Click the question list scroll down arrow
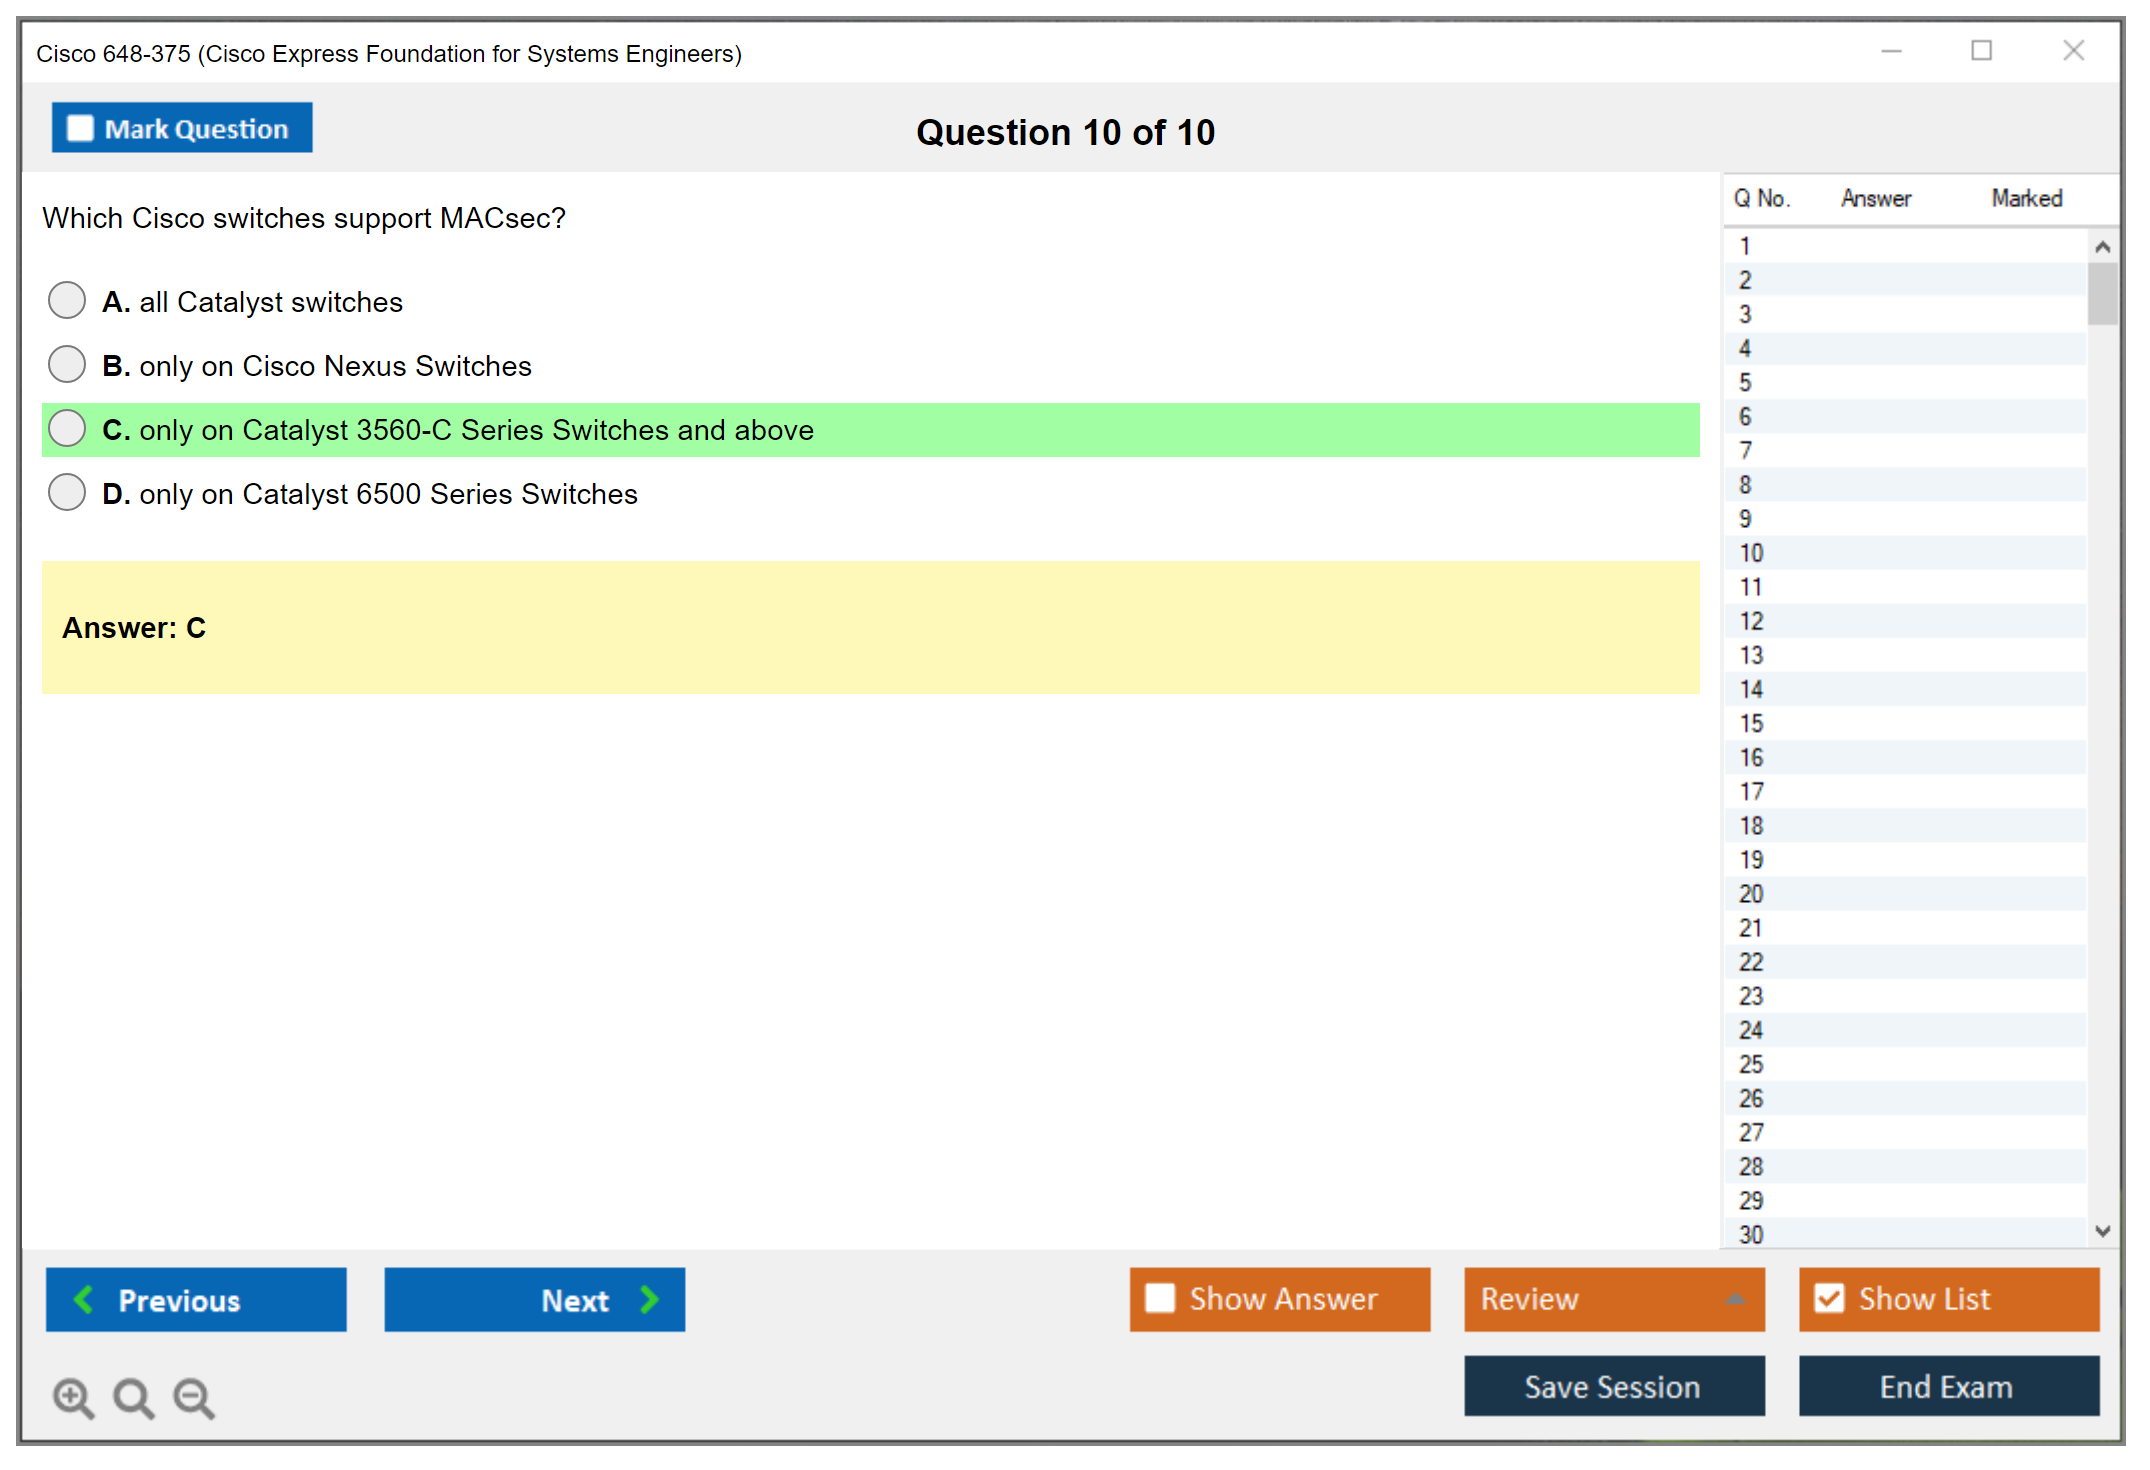Screen dimensions: 2150x1470 click(x=2102, y=1231)
